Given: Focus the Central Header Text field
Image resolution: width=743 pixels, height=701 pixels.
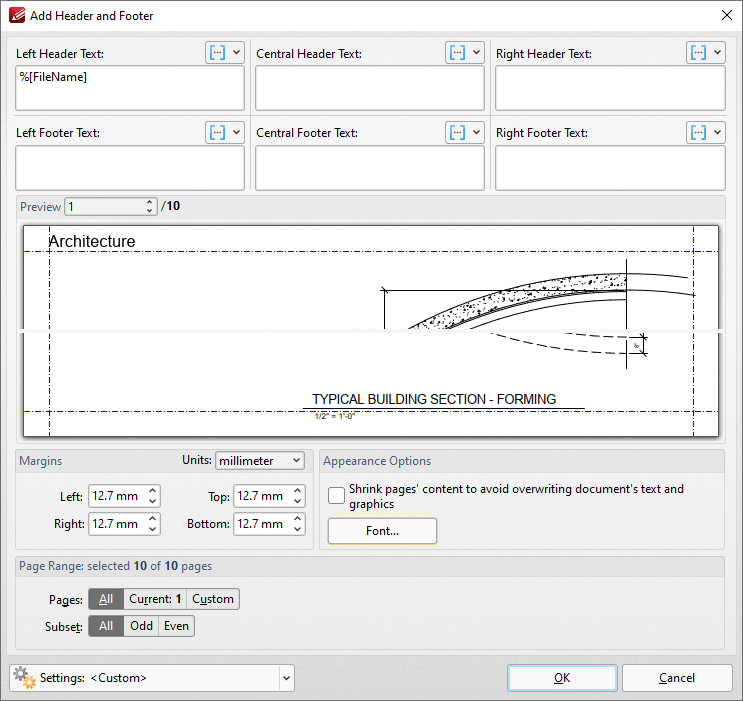Looking at the screenshot, I should click(x=370, y=88).
